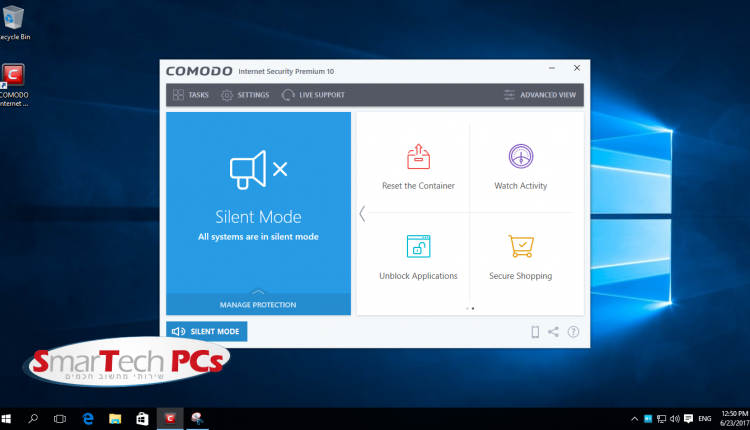Show hidden system tray icons
Image resolution: width=750 pixels, height=430 pixels.
634,419
